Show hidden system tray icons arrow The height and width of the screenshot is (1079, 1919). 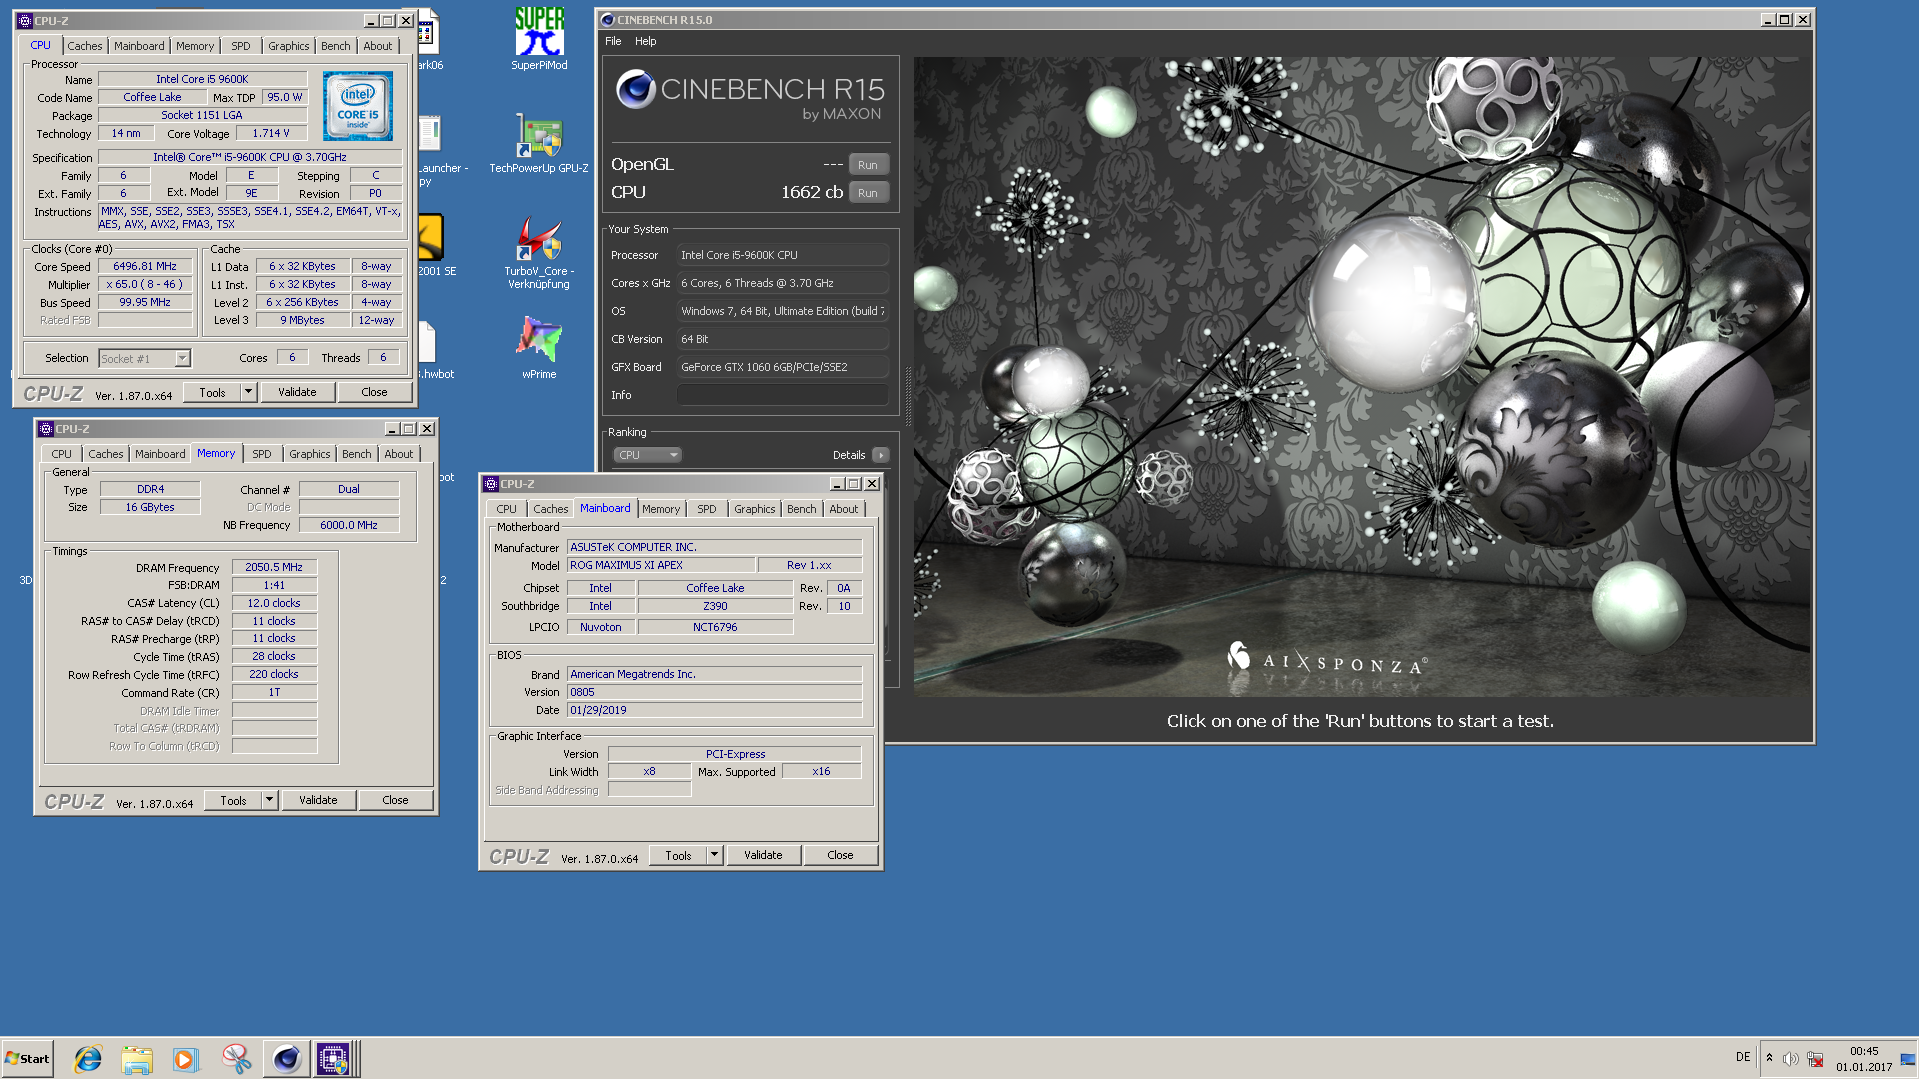tap(1769, 1058)
